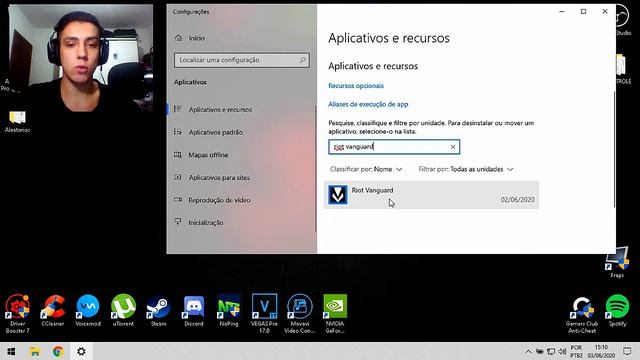Clear the riot vanguard search text
The image size is (640, 360).
coord(453,147)
